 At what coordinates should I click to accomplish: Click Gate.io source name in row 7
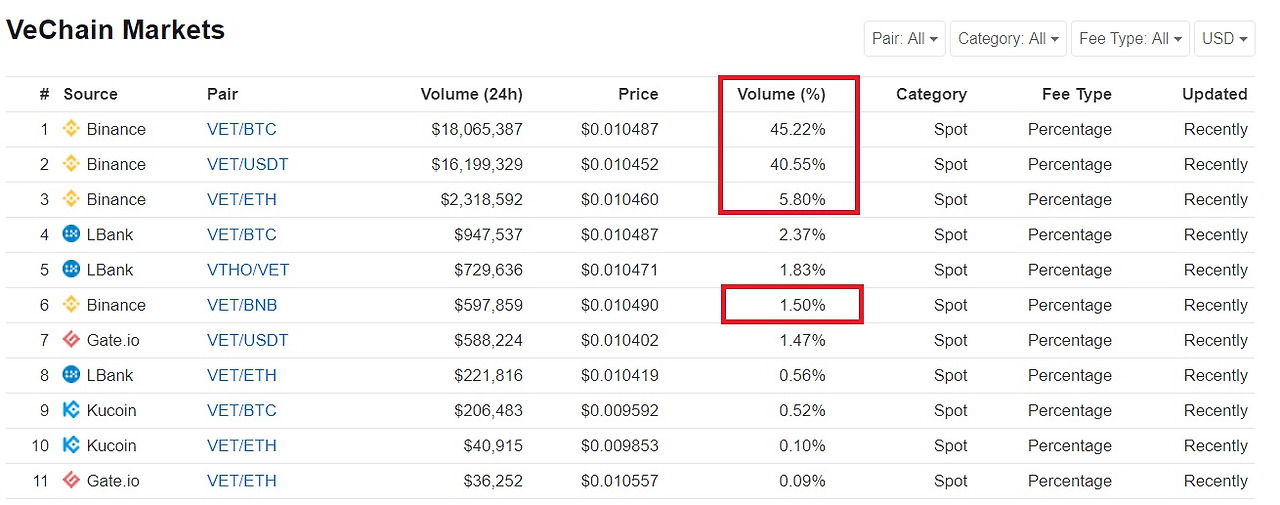113,340
